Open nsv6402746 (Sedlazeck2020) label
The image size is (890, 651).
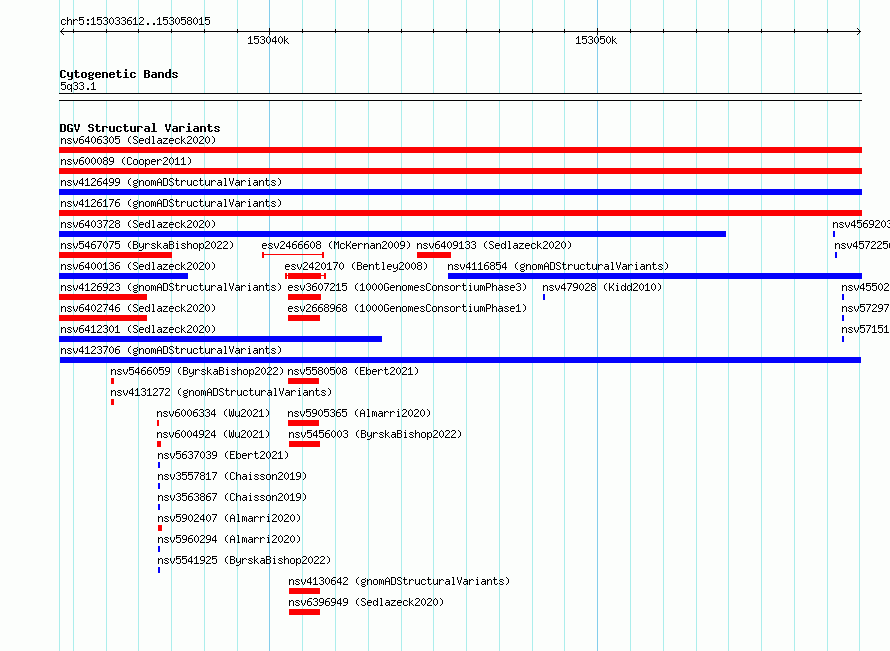(x=138, y=308)
